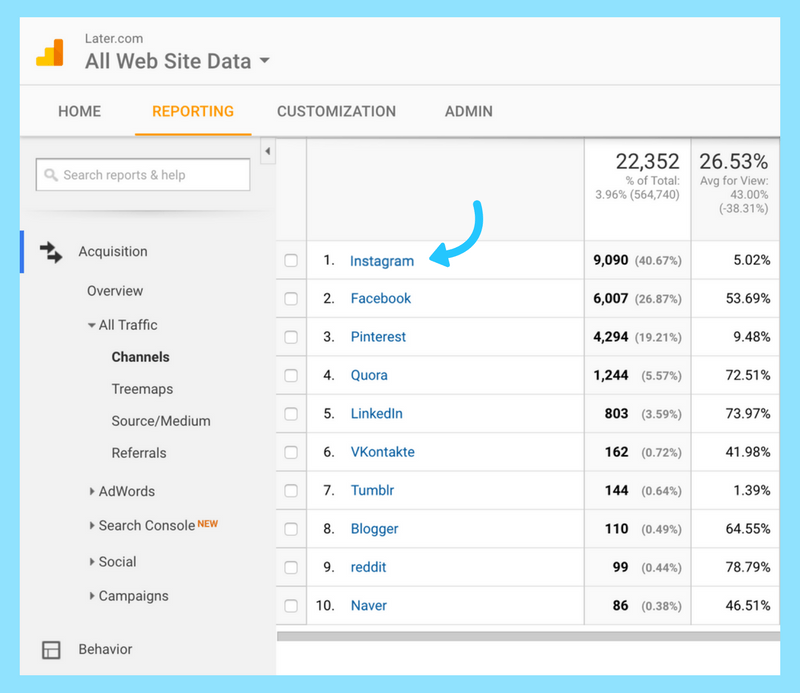Click the reddit source link
The height and width of the screenshot is (693, 800).
pos(368,567)
